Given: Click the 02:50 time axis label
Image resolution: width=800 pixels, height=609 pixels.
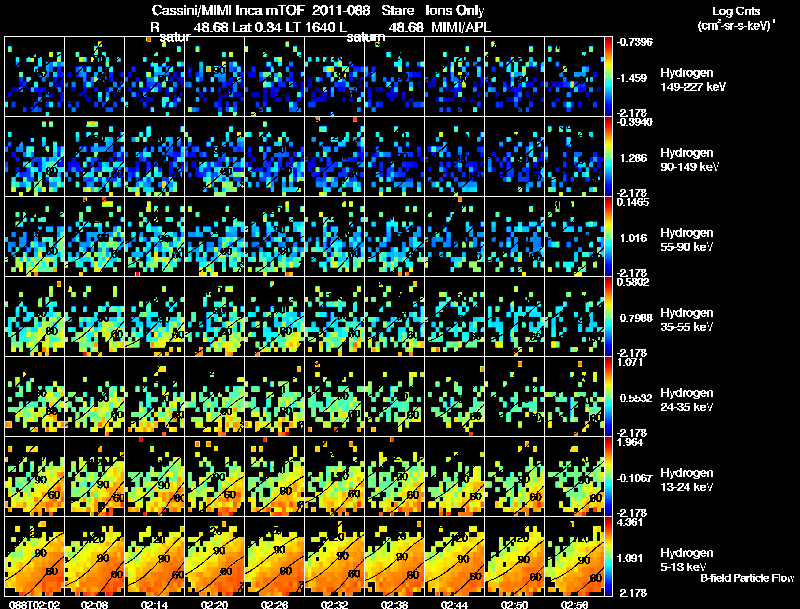Looking at the screenshot, I should click(514, 604).
